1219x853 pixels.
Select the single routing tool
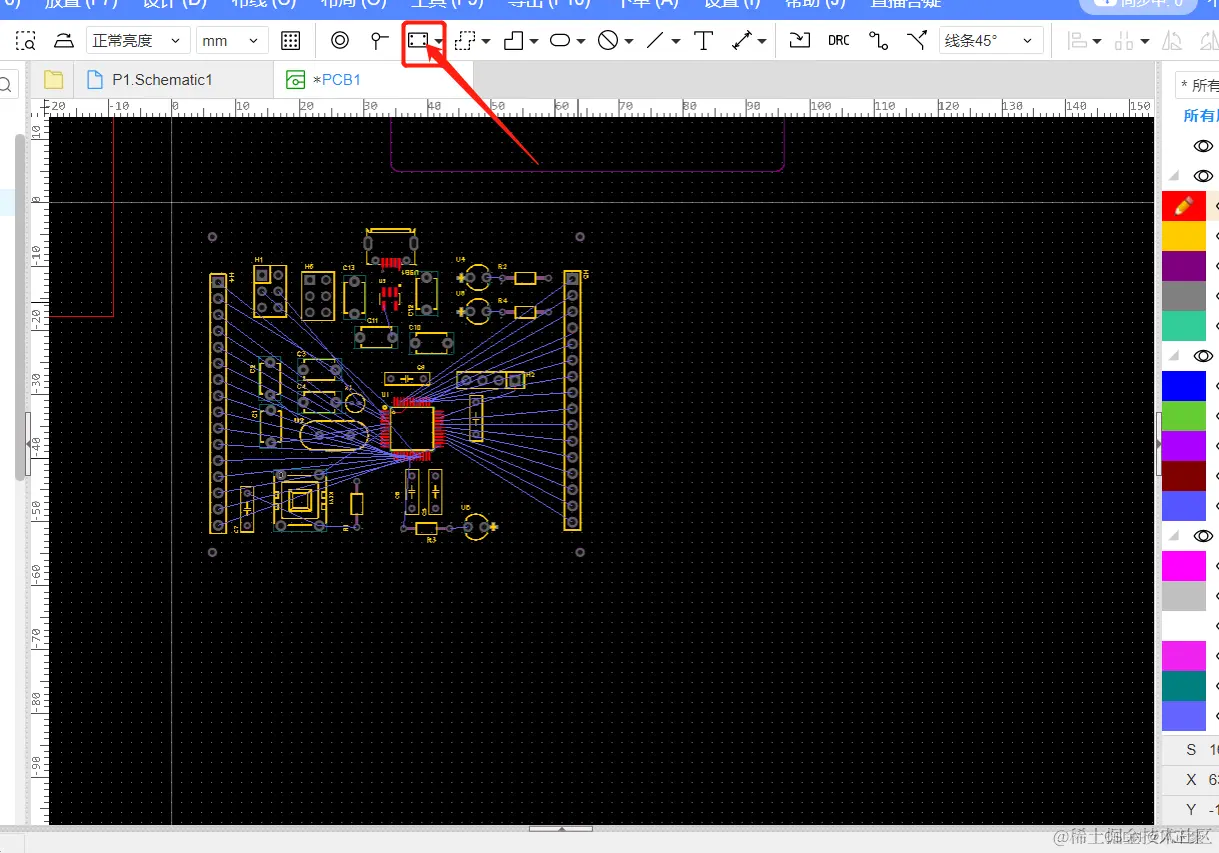(878, 41)
